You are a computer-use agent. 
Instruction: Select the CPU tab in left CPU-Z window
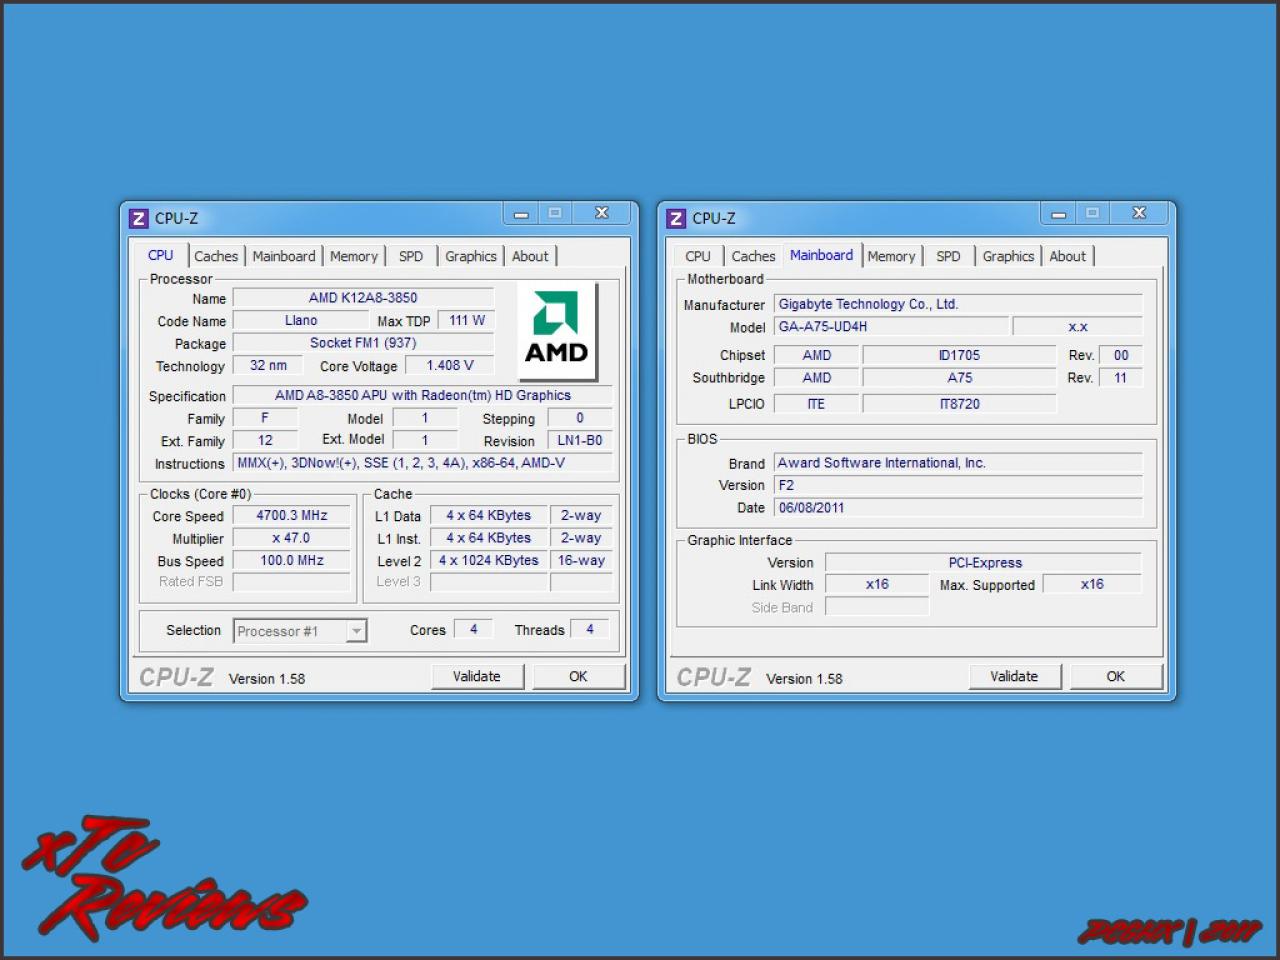point(160,255)
